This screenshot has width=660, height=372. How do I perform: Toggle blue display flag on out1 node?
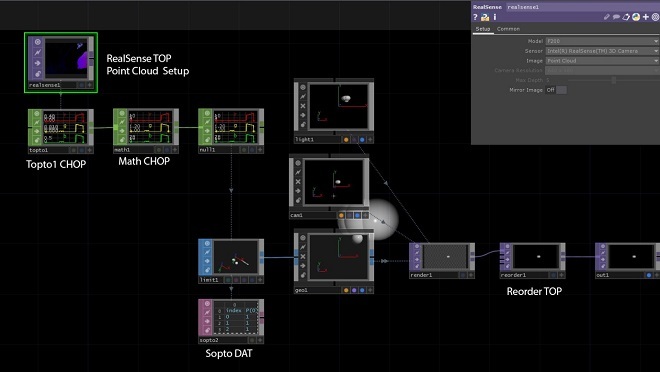click(649, 275)
